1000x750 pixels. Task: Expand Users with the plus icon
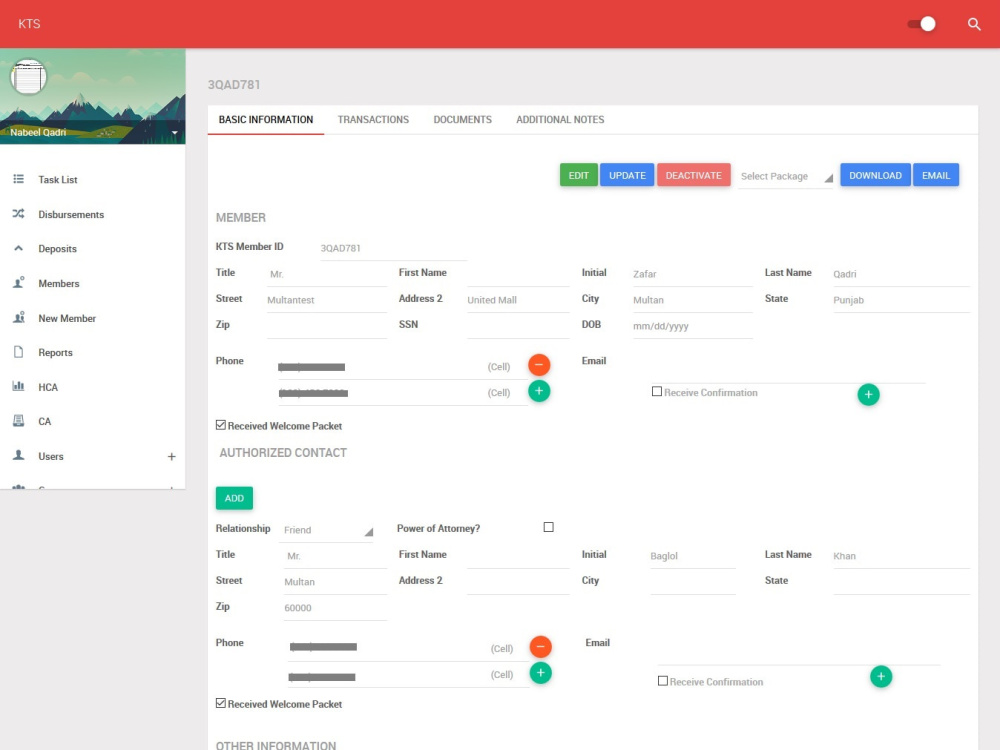click(172, 457)
